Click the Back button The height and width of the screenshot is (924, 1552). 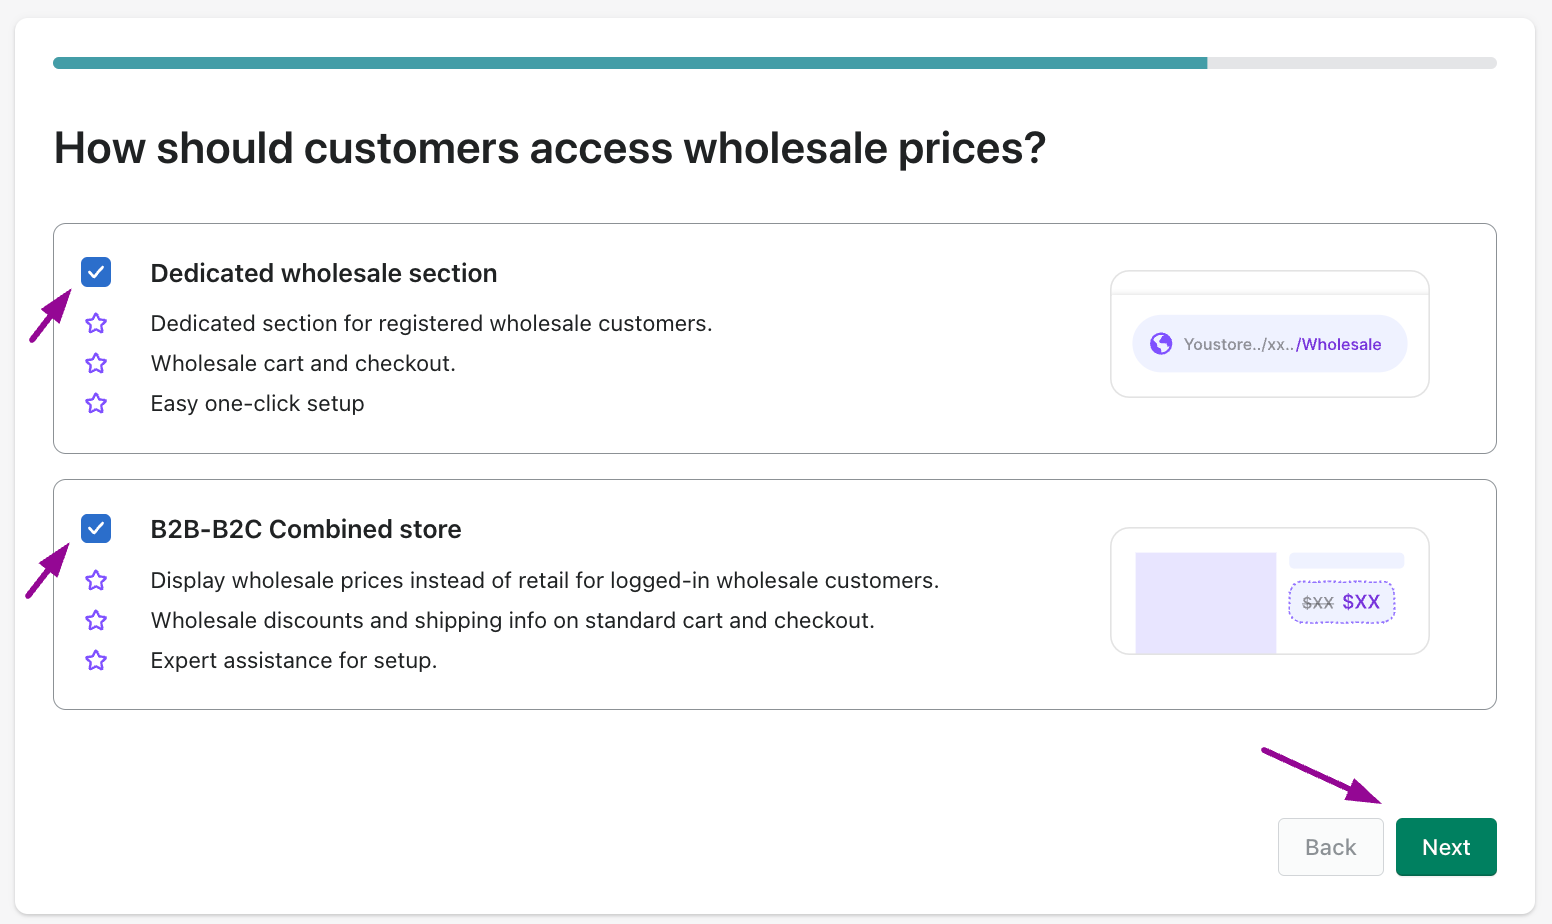click(x=1330, y=847)
